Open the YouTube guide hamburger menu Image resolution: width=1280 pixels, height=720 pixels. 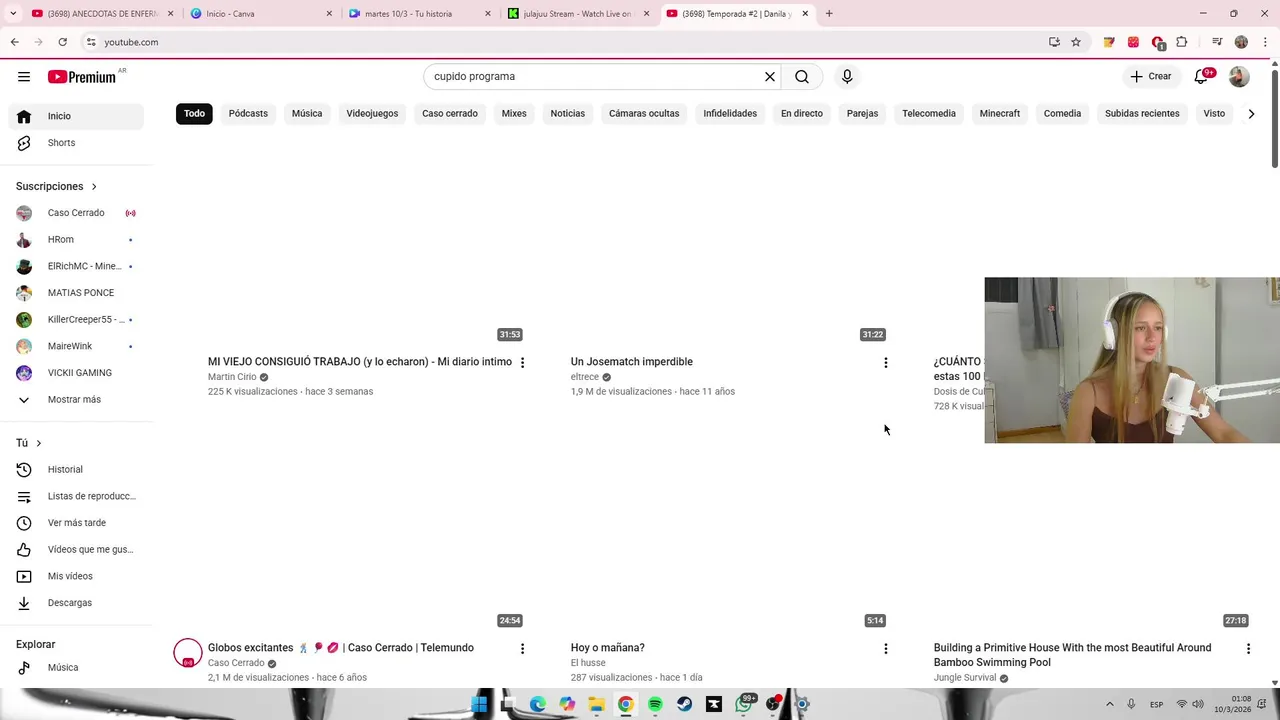[24, 77]
